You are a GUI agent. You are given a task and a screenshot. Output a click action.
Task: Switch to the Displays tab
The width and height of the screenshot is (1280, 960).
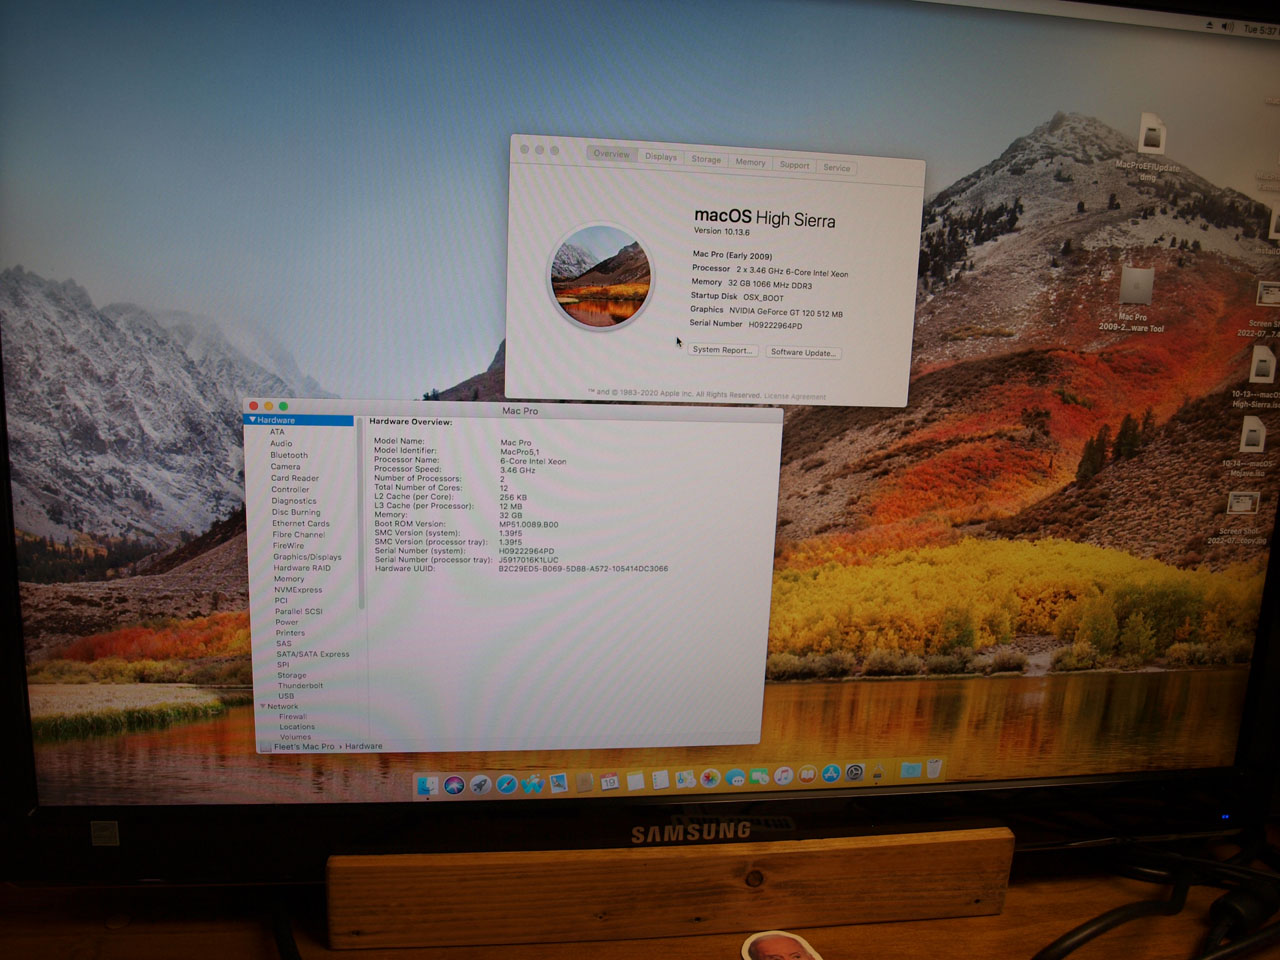660,157
